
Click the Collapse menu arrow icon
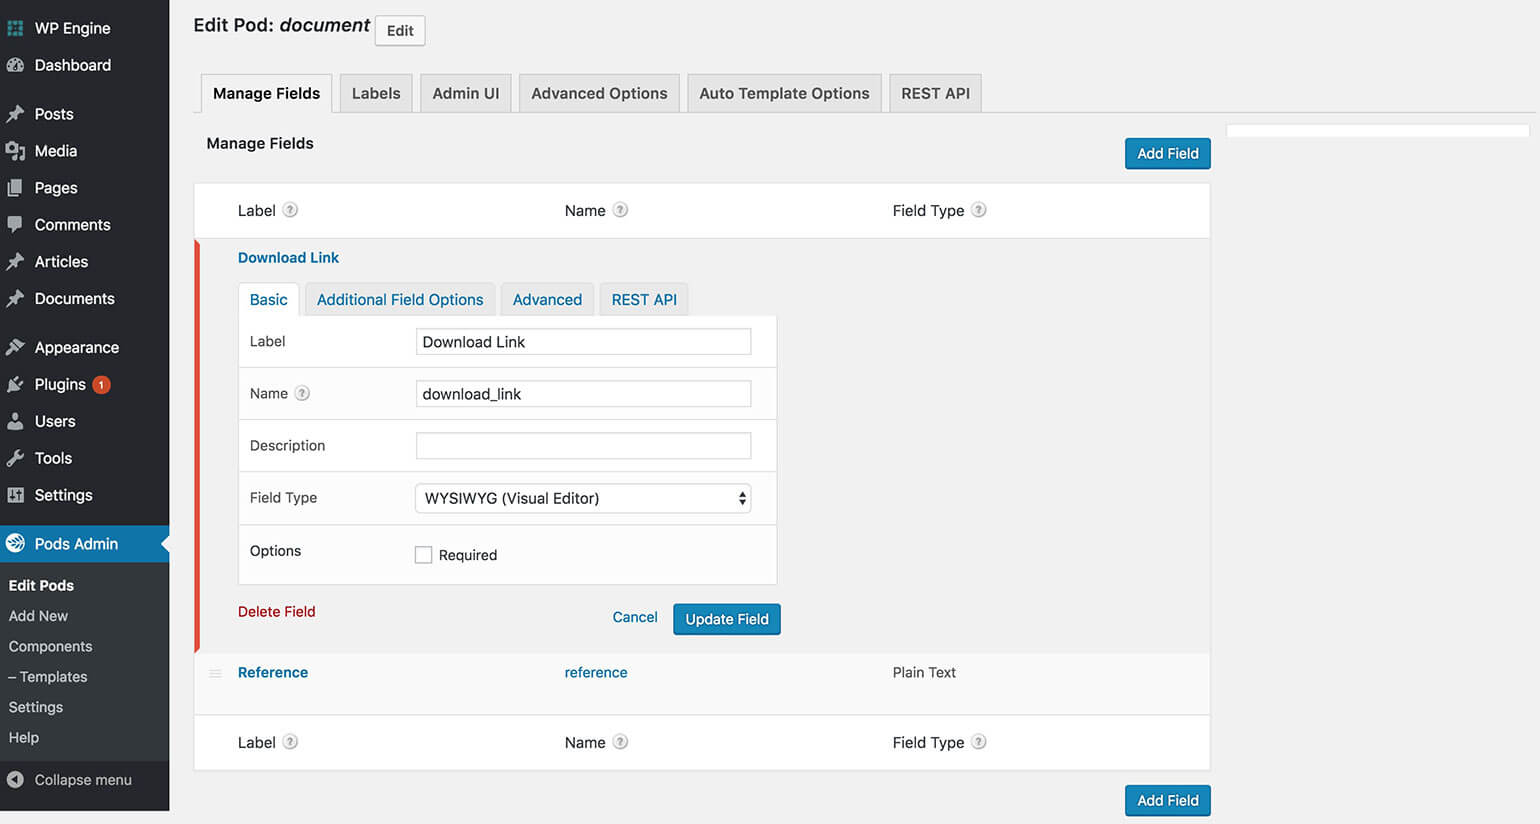click(x=15, y=780)
